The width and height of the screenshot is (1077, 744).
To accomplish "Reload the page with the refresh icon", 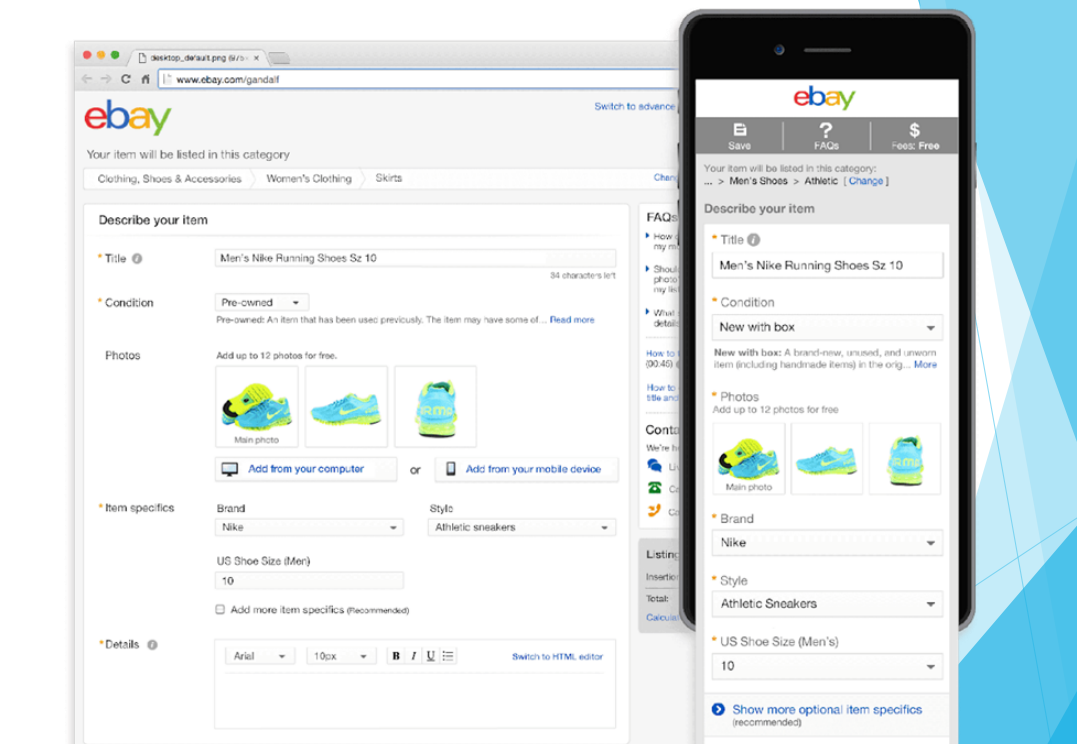I will [126, 79].
